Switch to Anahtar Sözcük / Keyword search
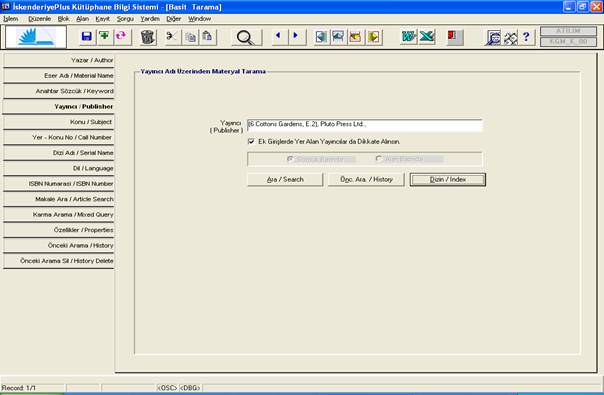604x395 pixels. click(x=59, y=91)
